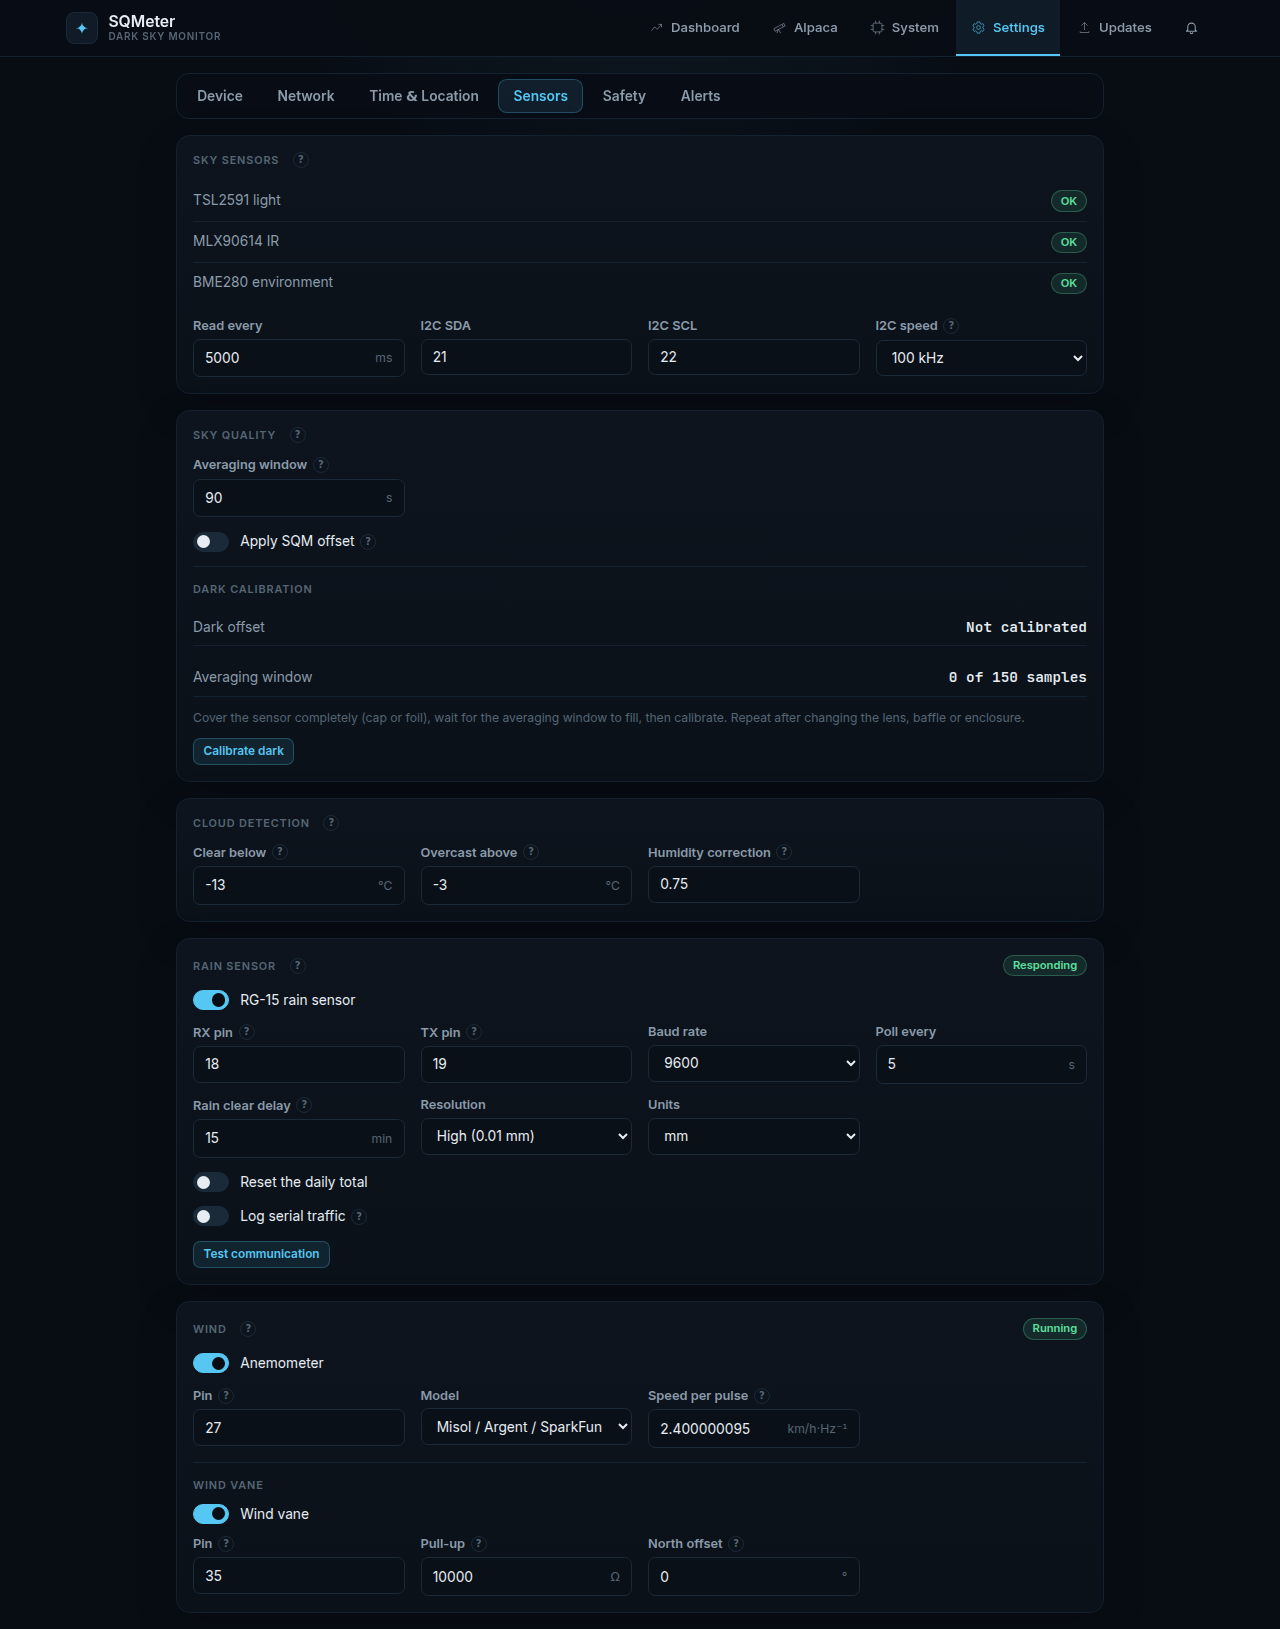Screen dimensions: 1280x1629
Task: Click the SQMeter star logo icon
Action: 82,28
